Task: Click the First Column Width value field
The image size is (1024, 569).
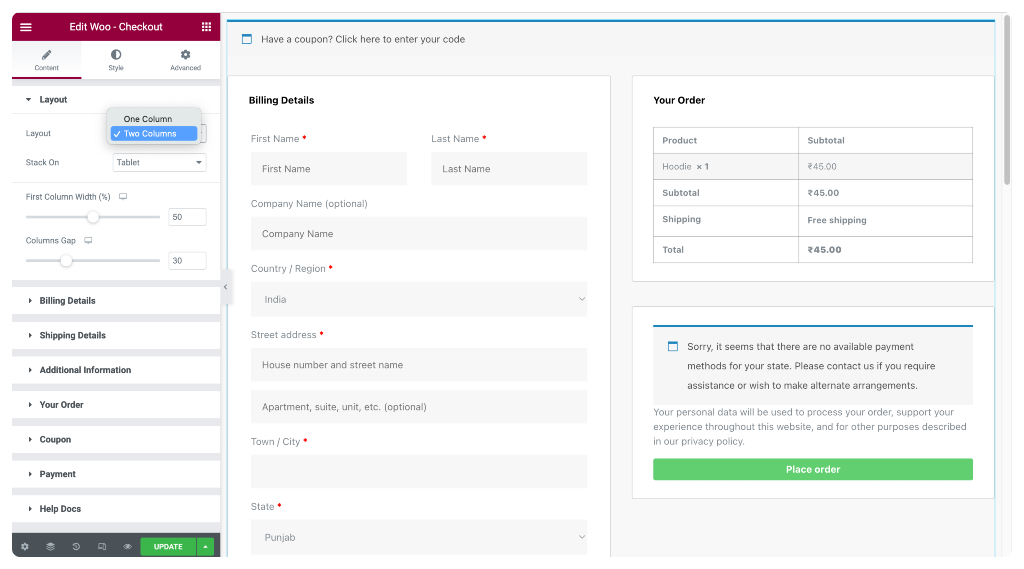Action: point(187,217)
